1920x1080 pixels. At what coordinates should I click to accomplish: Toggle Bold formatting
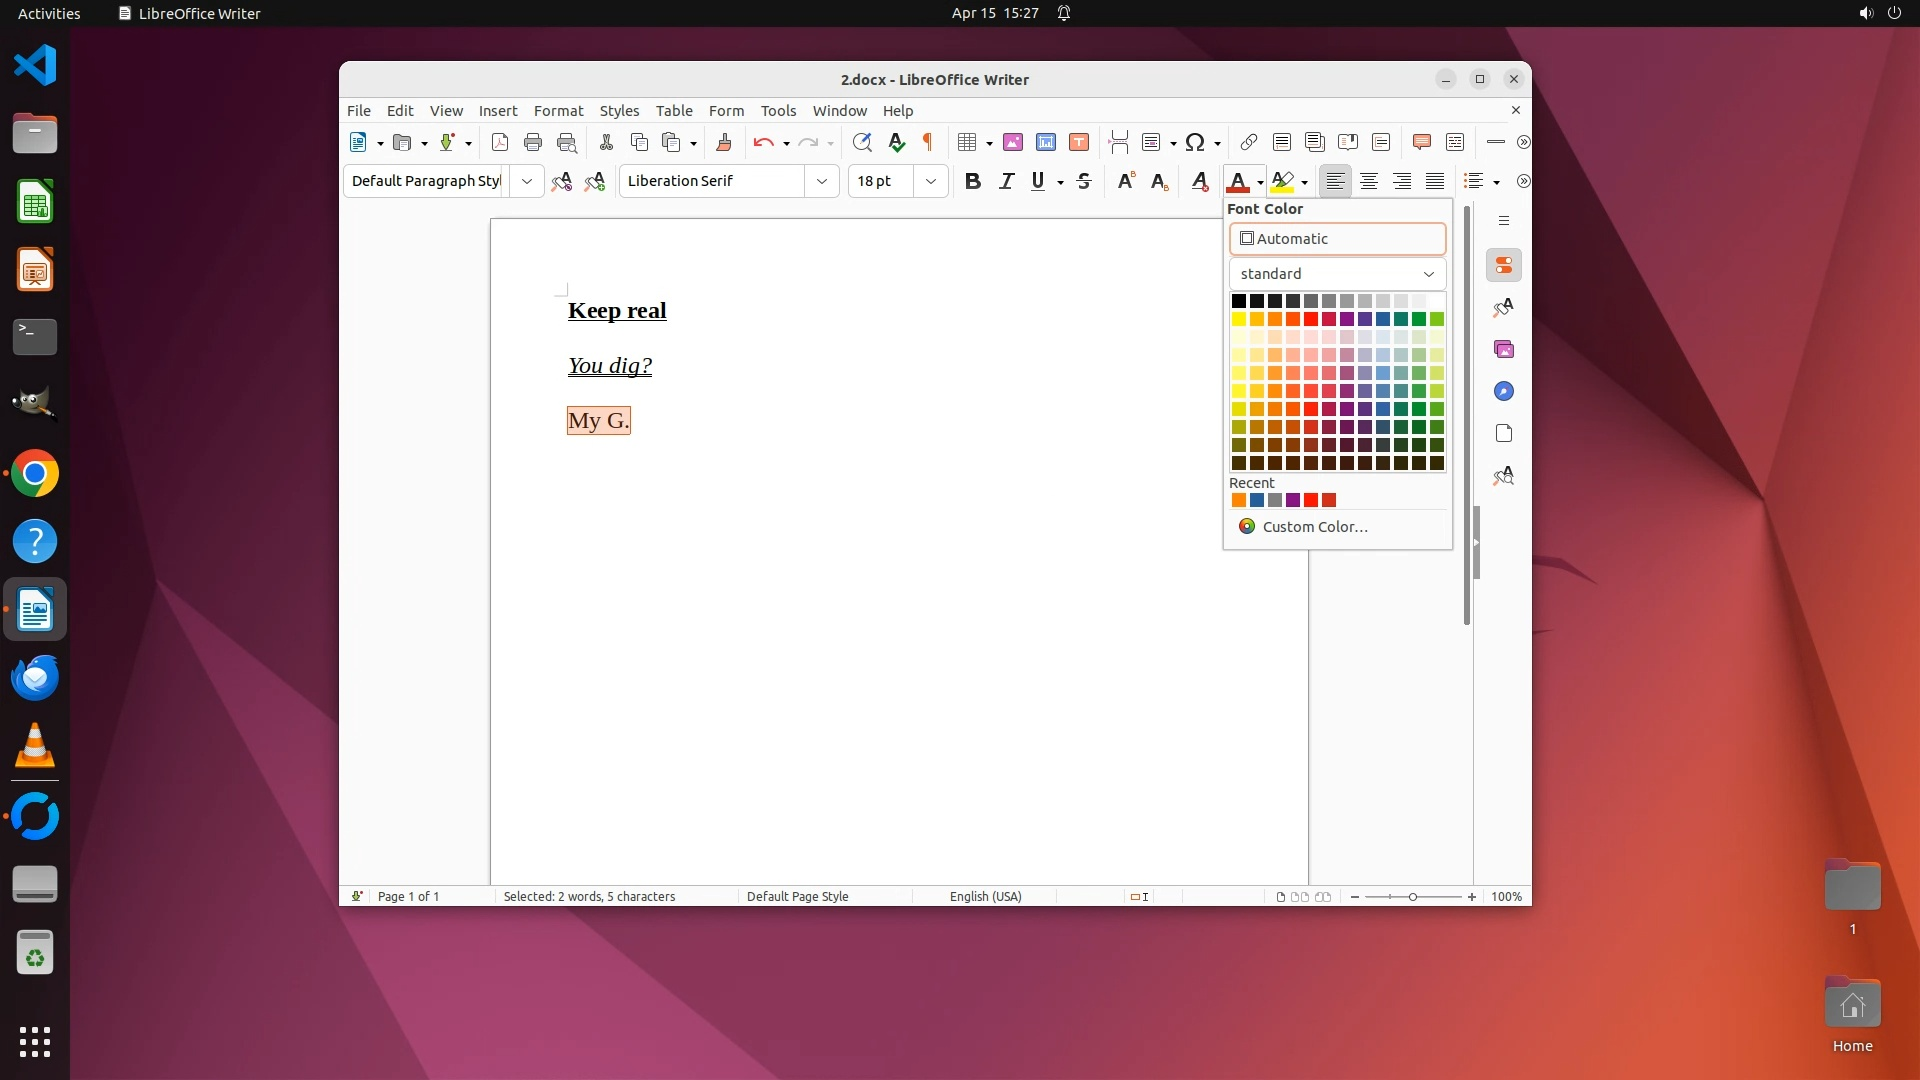click(972, 181)
